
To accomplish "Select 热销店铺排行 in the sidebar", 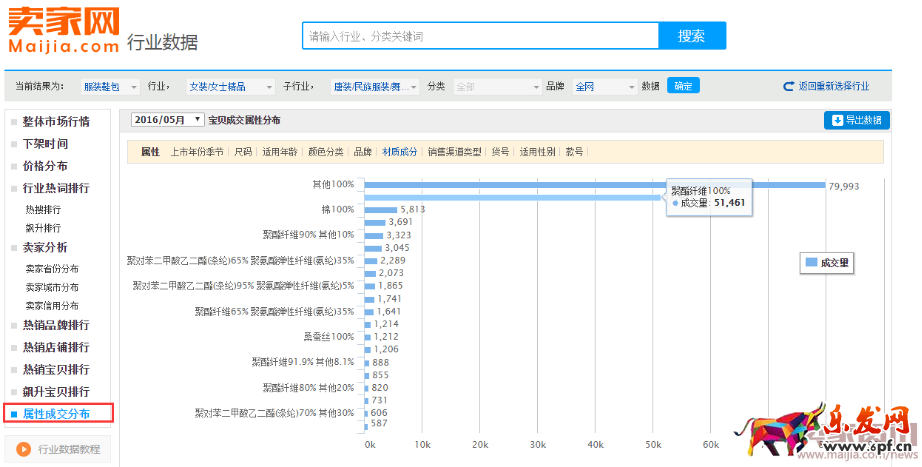I will point(56,348).
